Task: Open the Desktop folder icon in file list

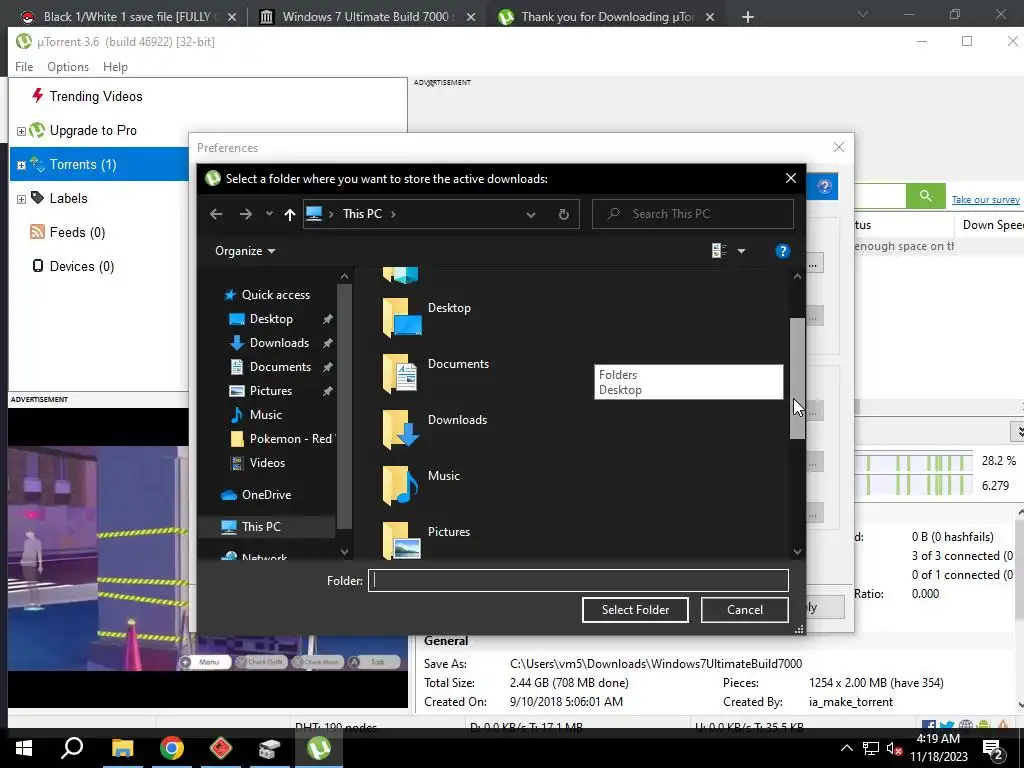Action: click(x=402, y=317)
